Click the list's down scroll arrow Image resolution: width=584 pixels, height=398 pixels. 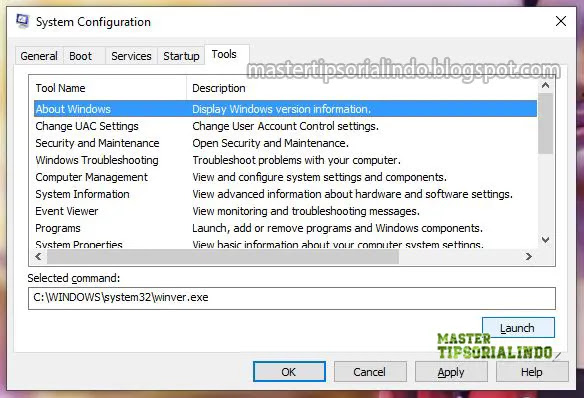[x=546, y=240]
